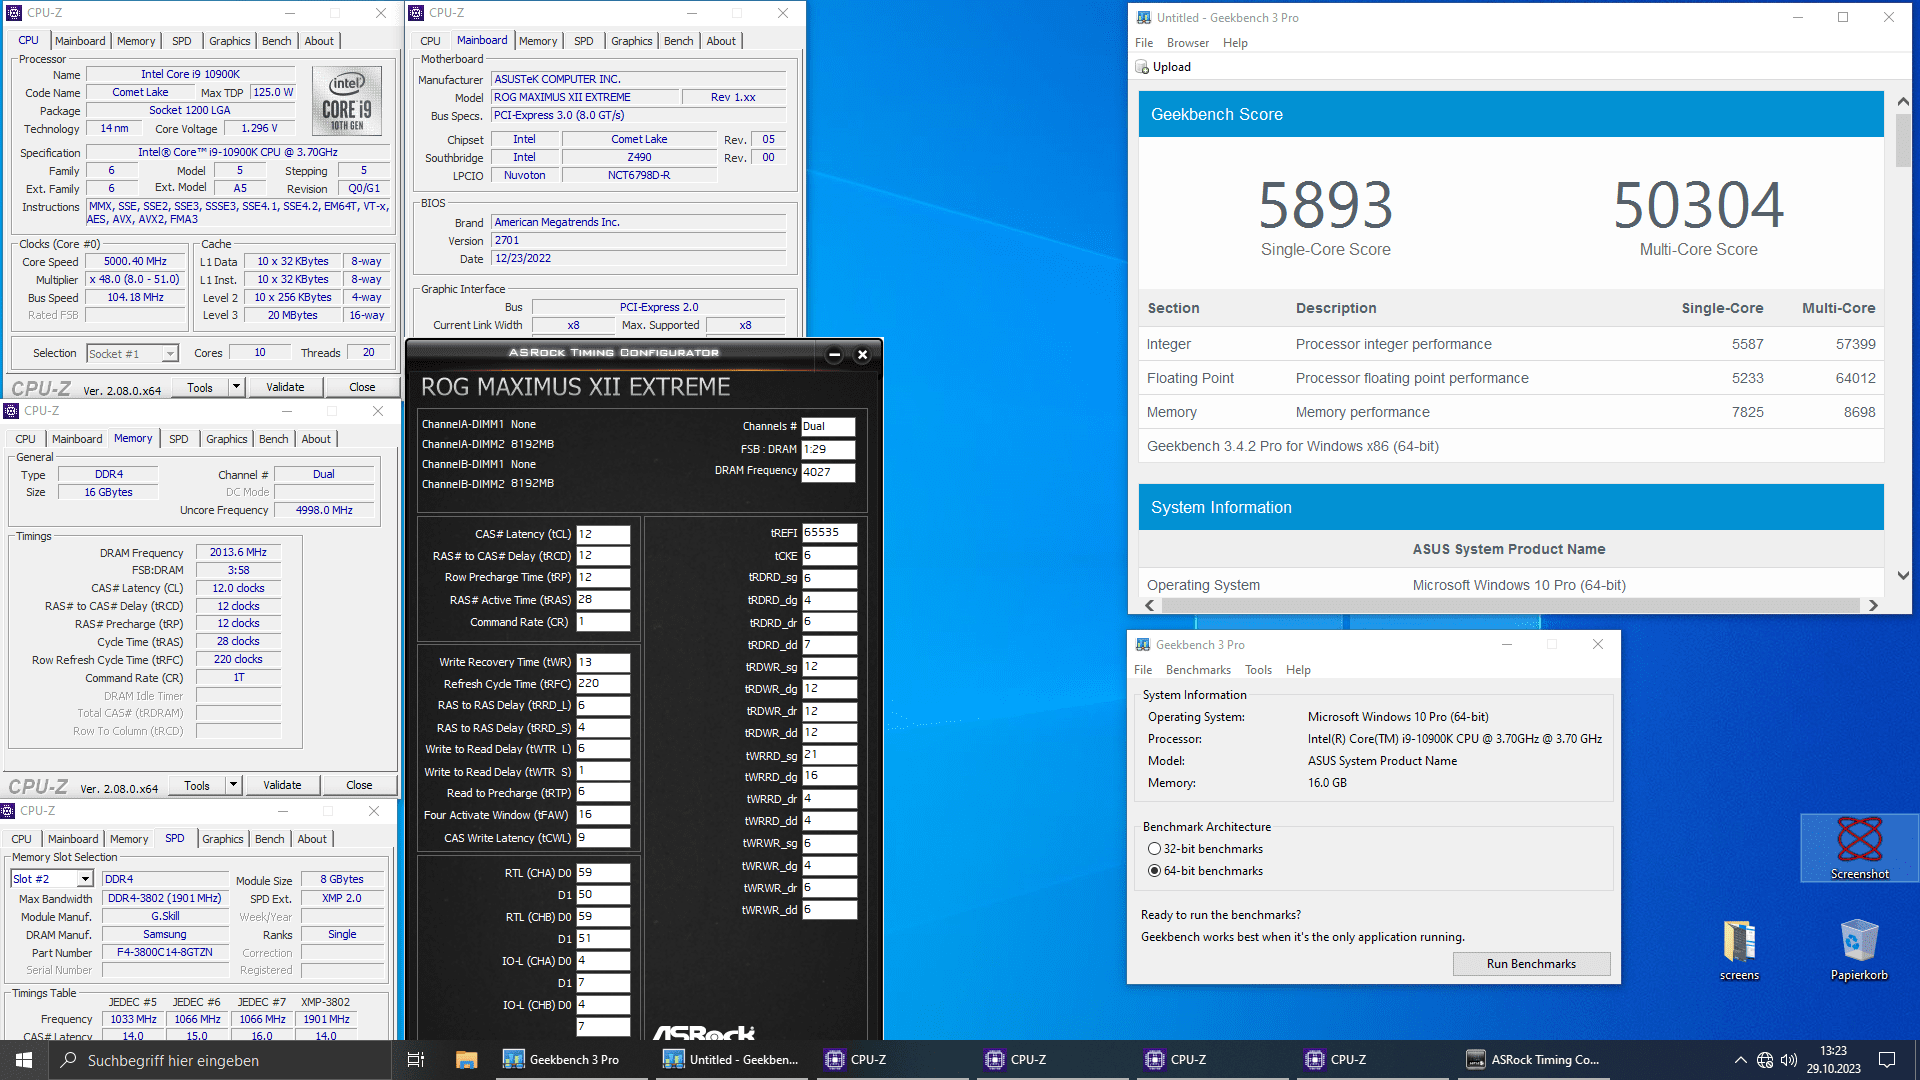Open the network icon in system tray
Viewport: 1920px width, 1080px height.
[x=1765, y=1060]
